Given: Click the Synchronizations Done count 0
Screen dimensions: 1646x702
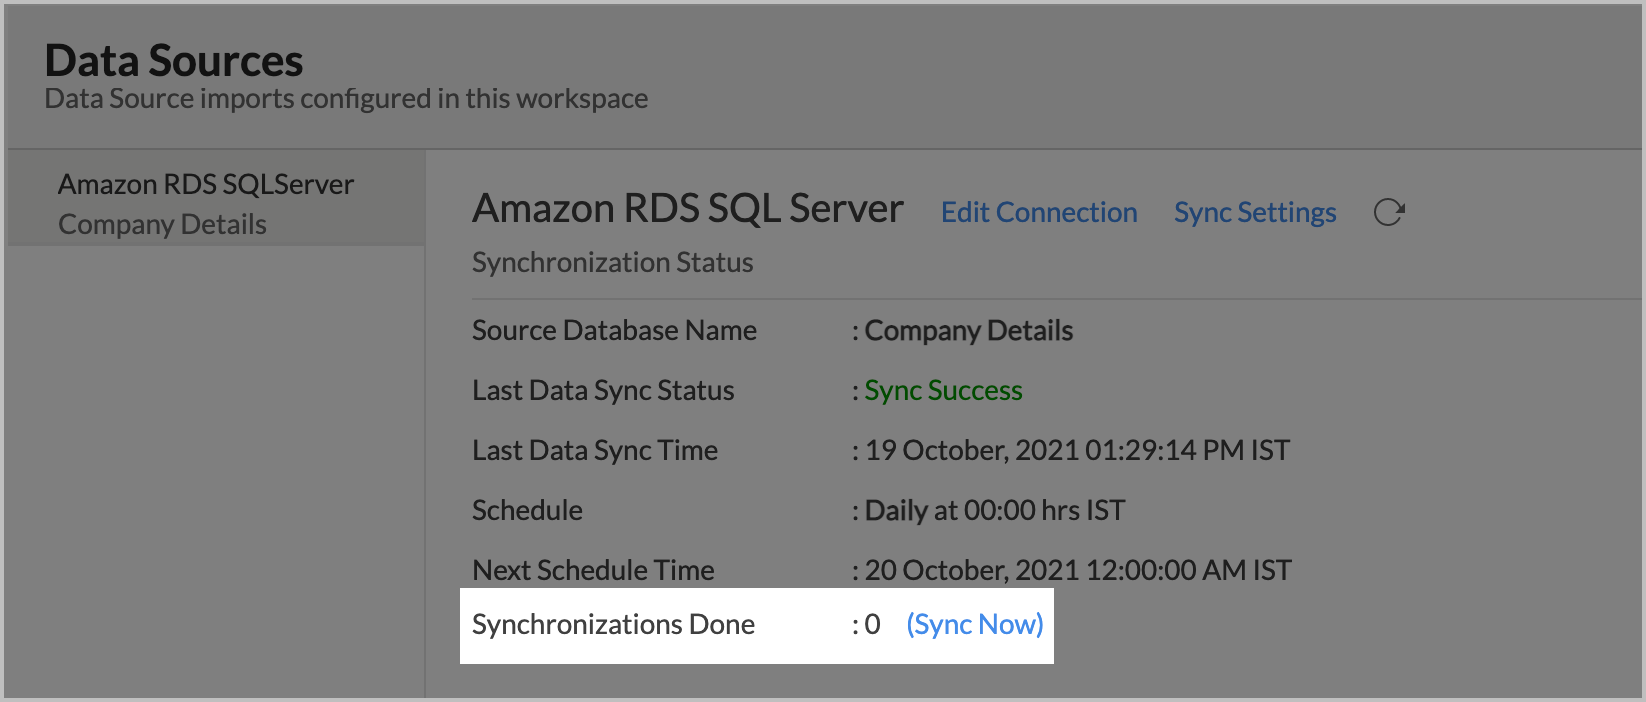Looking at the screenshot, I should click(872, 624).
